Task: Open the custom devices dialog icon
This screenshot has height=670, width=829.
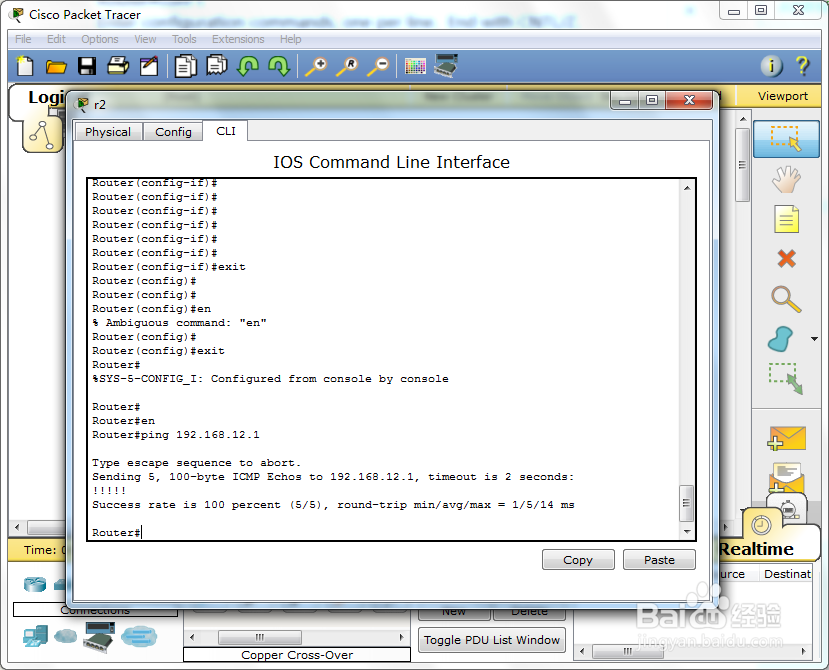Action: [446, 66]
